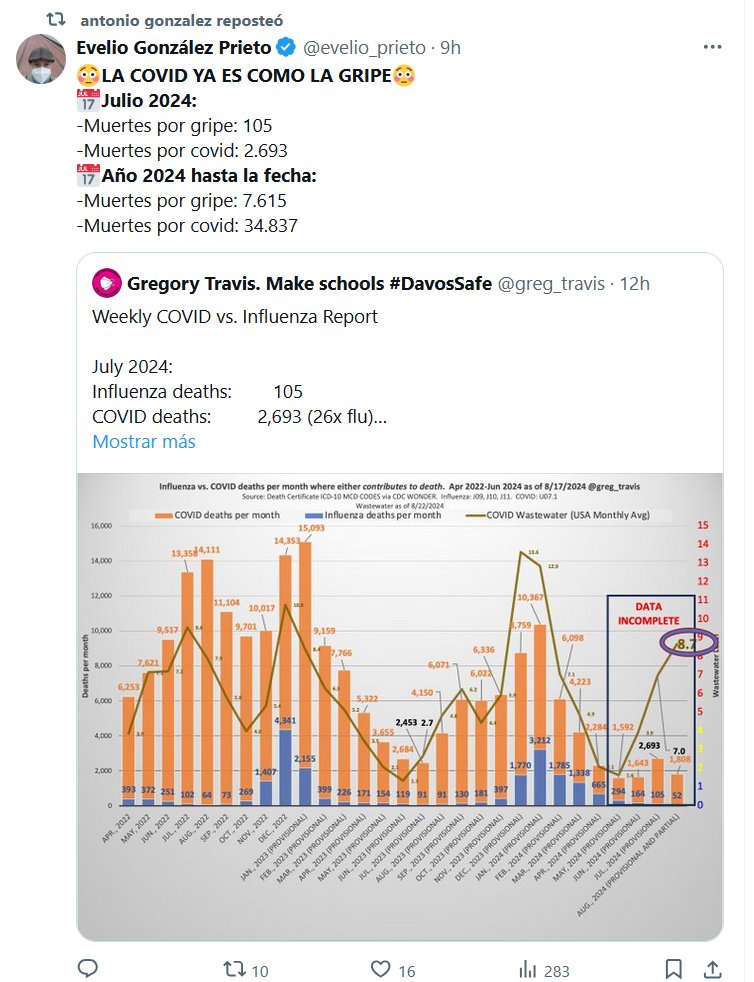
Task: Open Evelio González Prieto's profile picture
Action: 42,58
